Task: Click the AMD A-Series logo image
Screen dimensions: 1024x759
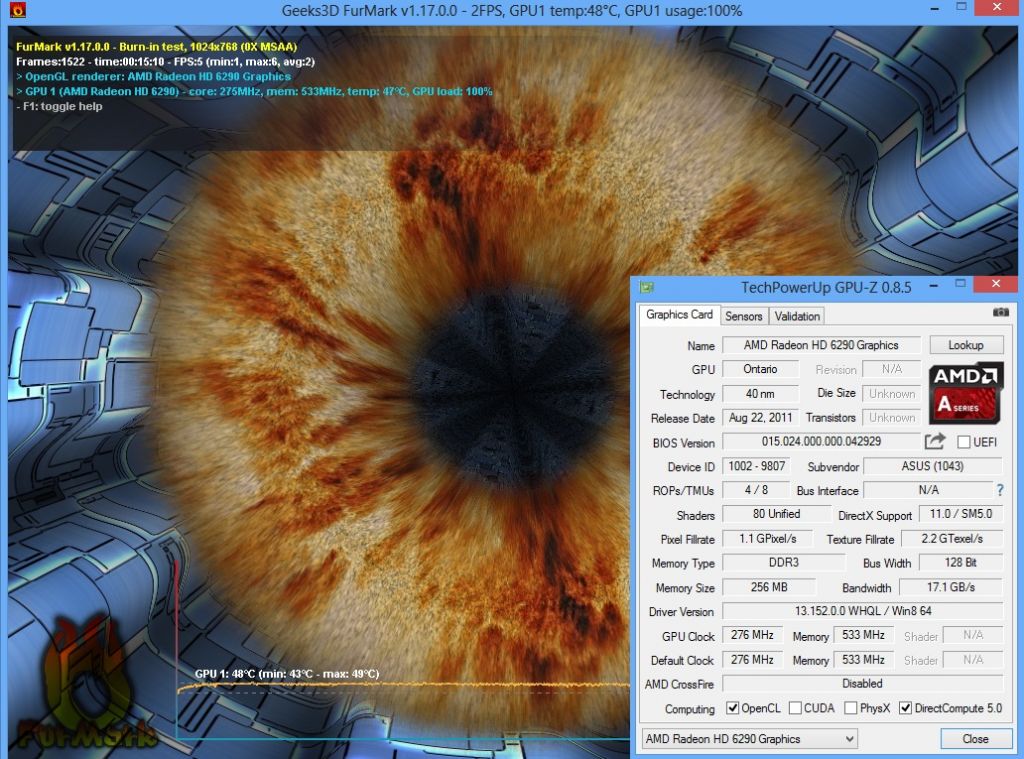Action: [966, 393]
